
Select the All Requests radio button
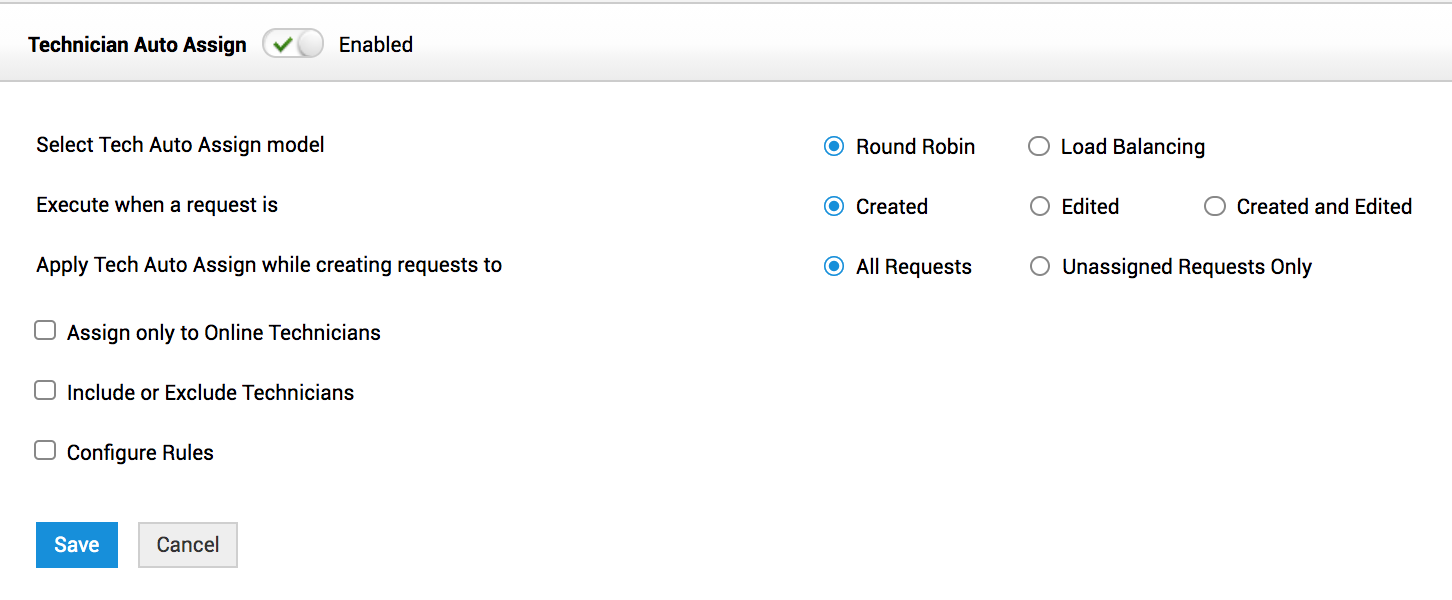click(x=834, y=267)
